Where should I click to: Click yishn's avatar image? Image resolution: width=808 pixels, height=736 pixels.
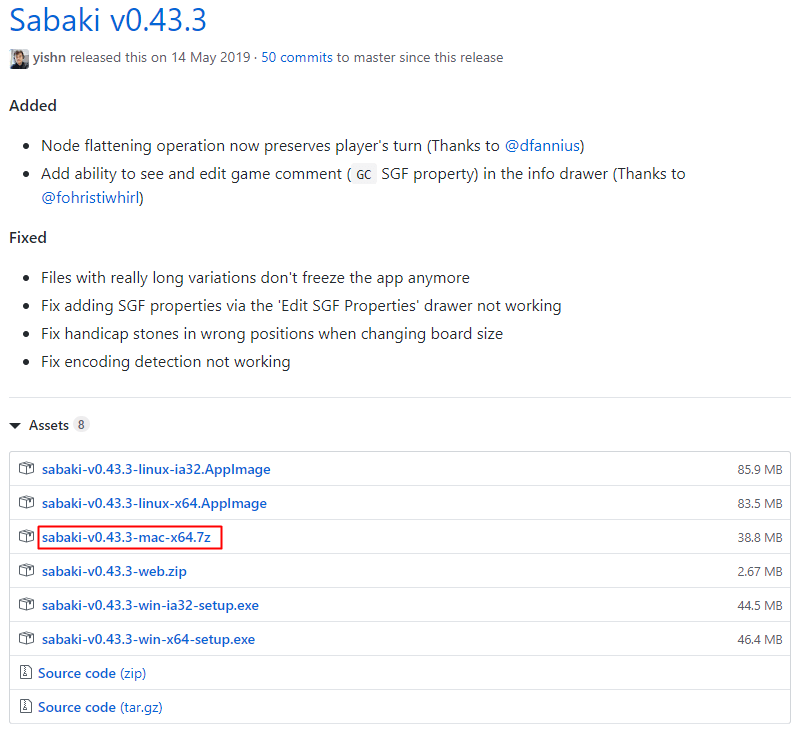click(19, 59)
